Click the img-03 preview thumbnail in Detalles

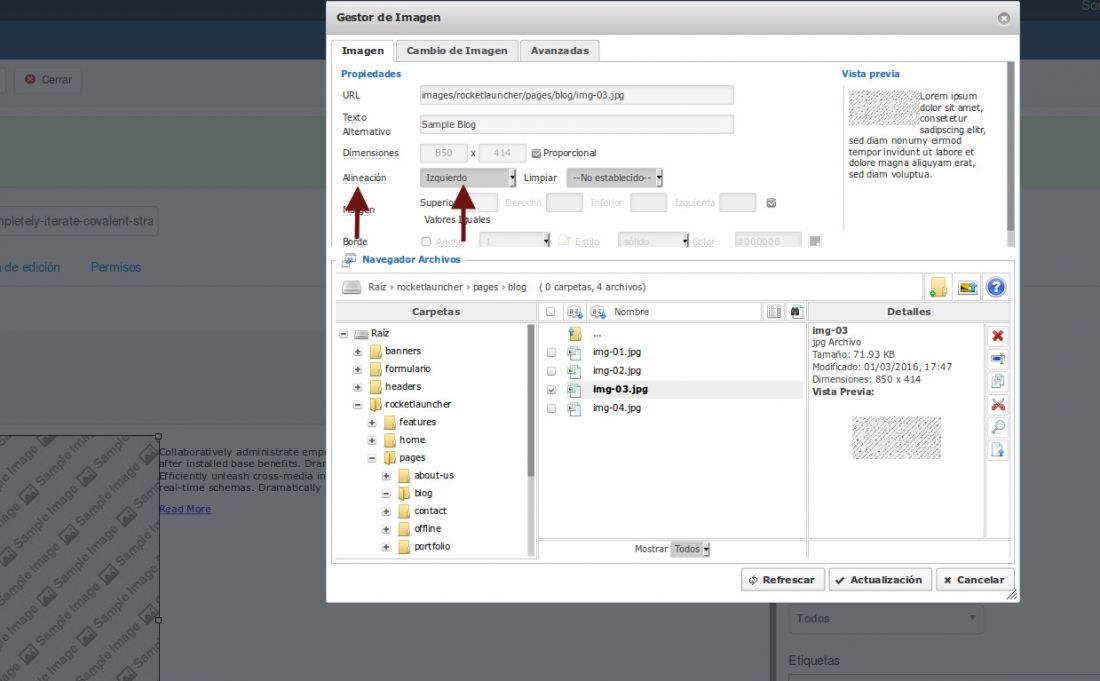(x=897, y=438)
